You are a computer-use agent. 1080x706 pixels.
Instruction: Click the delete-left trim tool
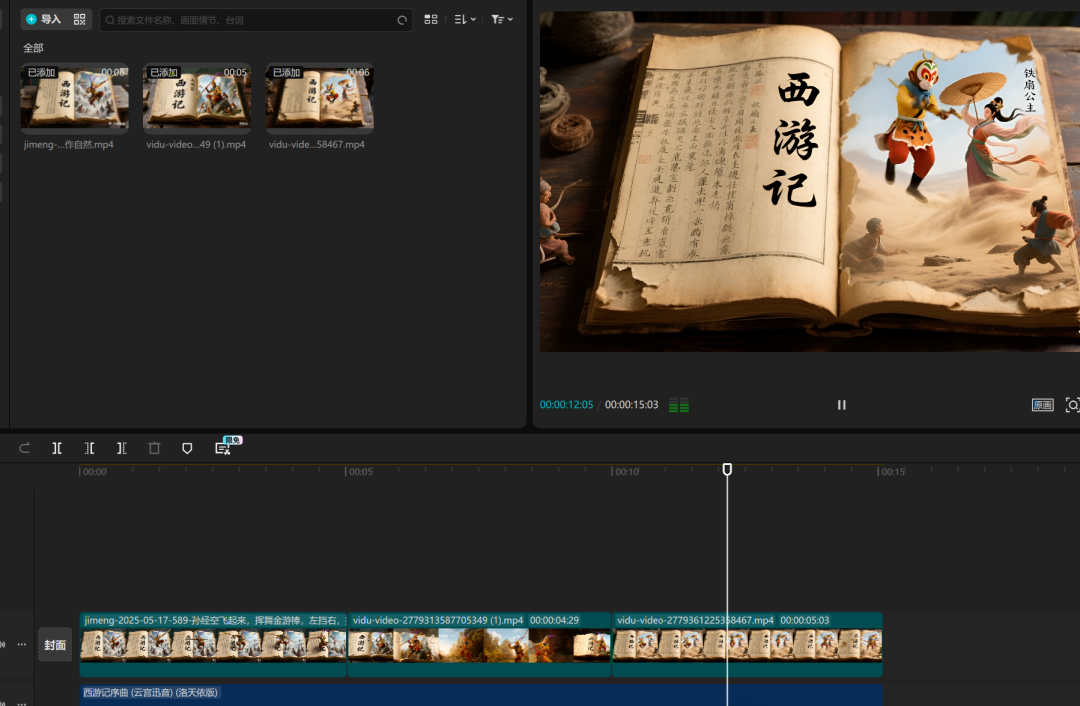[x=90, y=448]
